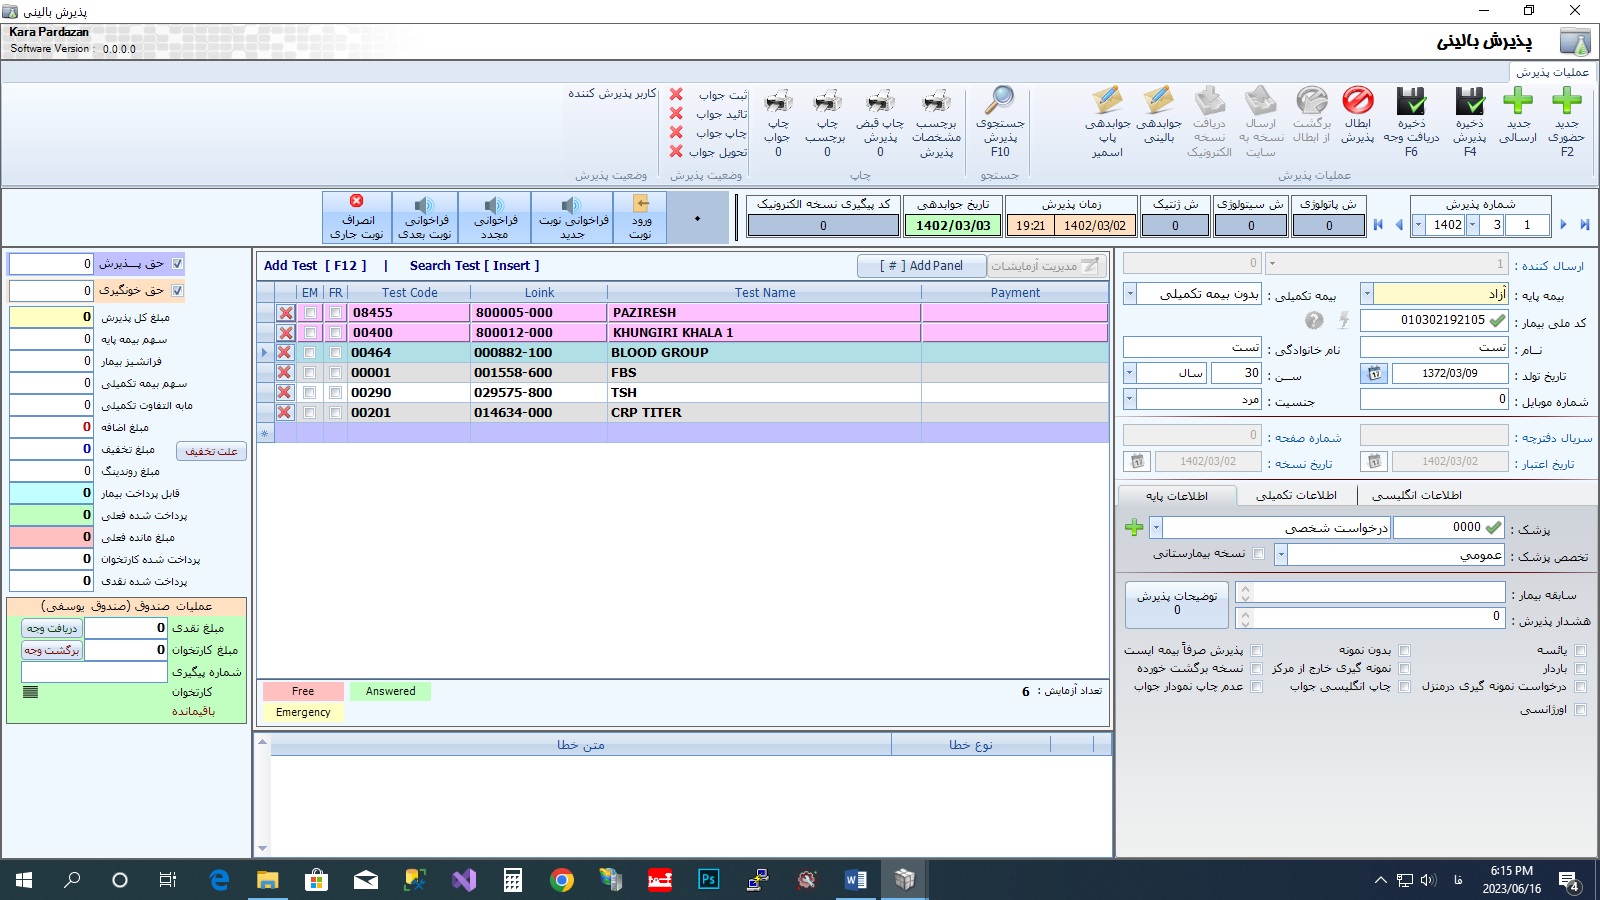Switch to the اطلاعات انگلیسی tab
Image resolution: width=1600 pixels, height=900 pixels.
click(x=1416, y=495)
